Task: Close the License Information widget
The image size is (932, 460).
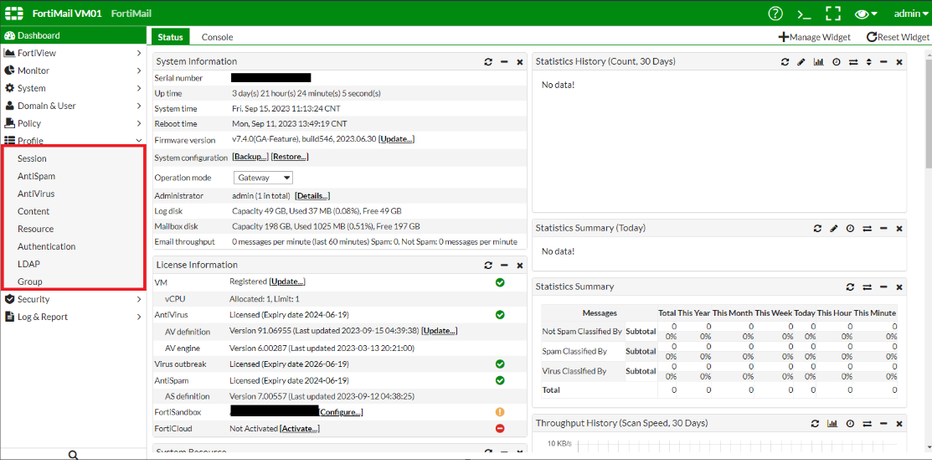Action: 519,265
